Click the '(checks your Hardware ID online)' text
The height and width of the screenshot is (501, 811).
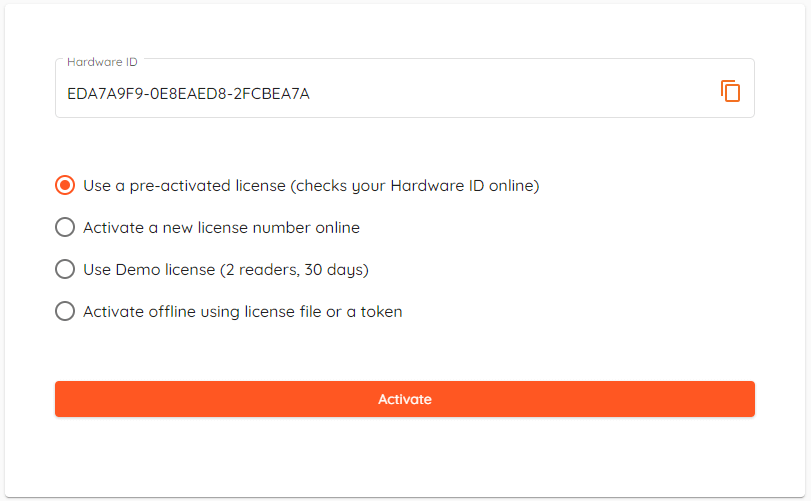(x=415, y=186)
